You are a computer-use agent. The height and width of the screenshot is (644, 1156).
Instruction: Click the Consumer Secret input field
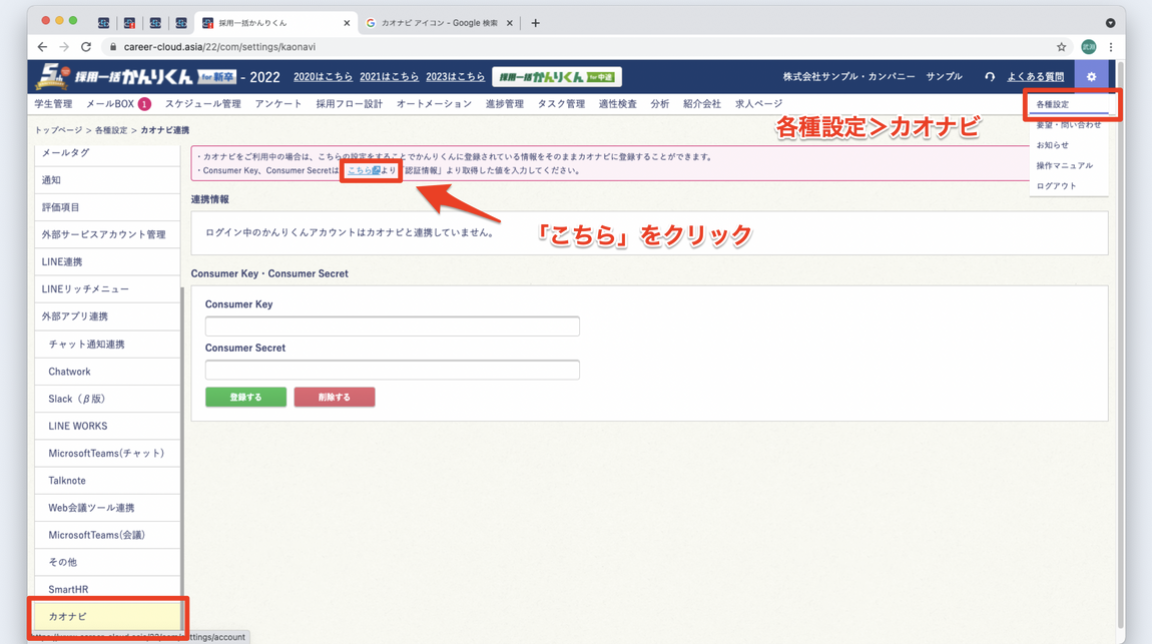[392, 370]
